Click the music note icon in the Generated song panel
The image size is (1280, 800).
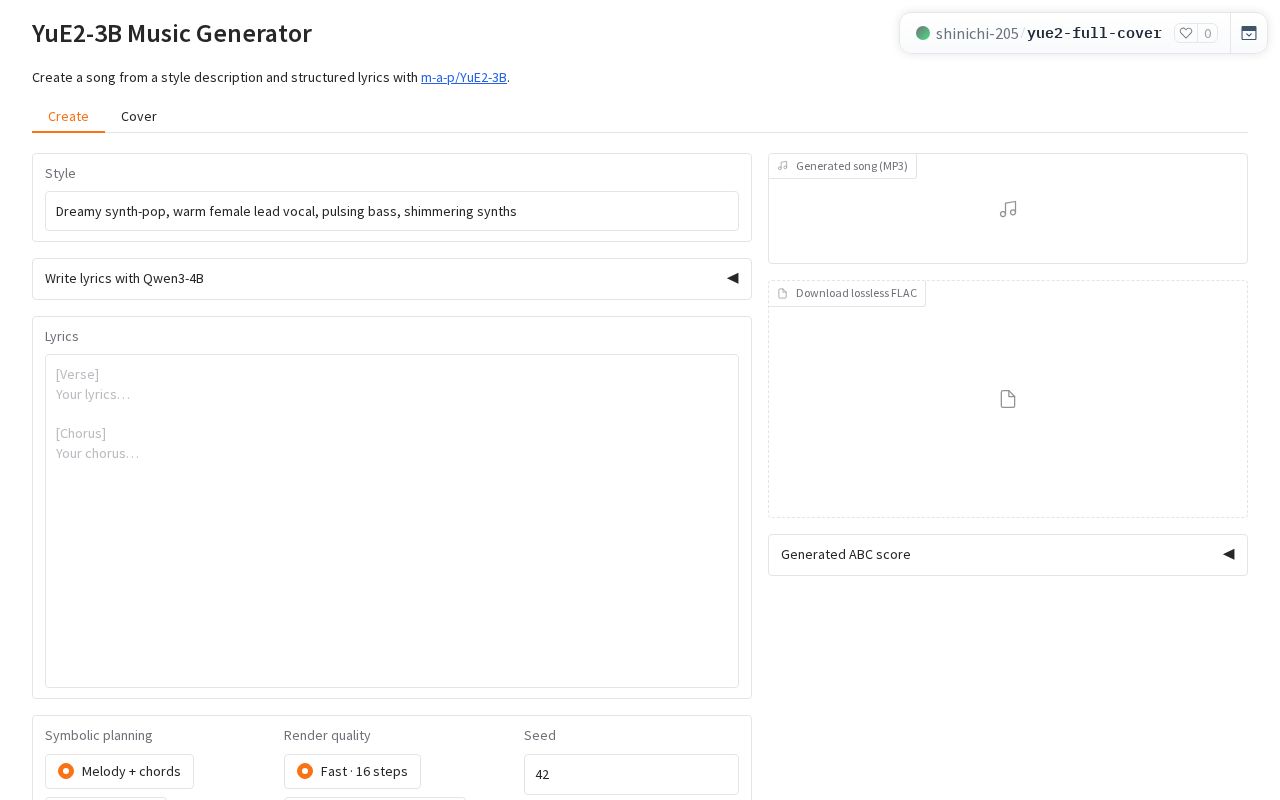click(1008, 209)
